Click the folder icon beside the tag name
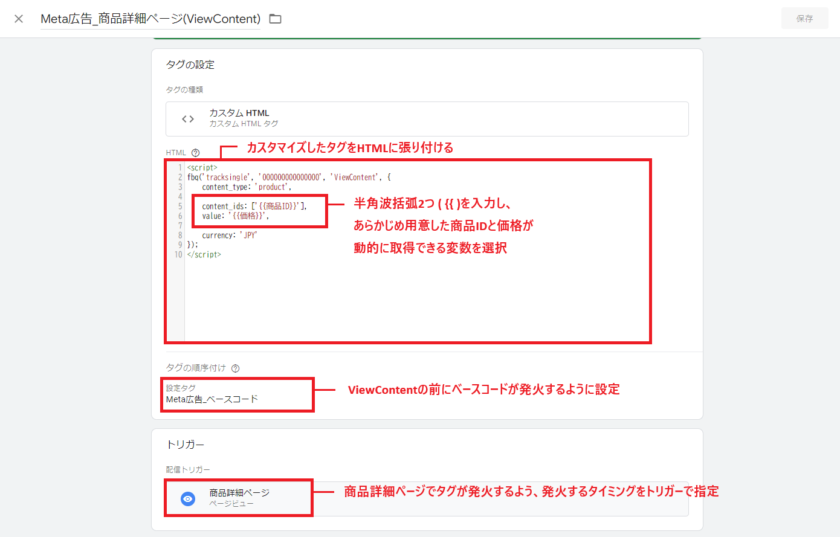The height and width of the screenshot is (537, 840). [276, 19]
